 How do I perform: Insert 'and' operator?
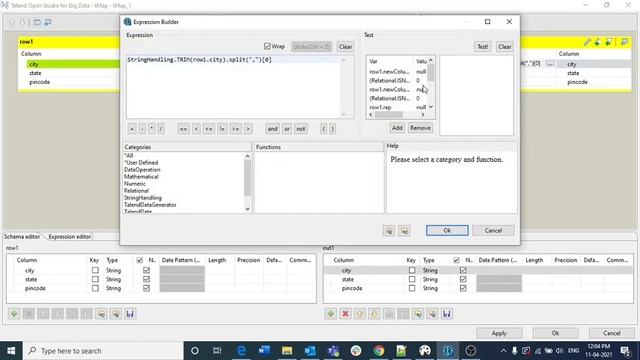point(272,129)
